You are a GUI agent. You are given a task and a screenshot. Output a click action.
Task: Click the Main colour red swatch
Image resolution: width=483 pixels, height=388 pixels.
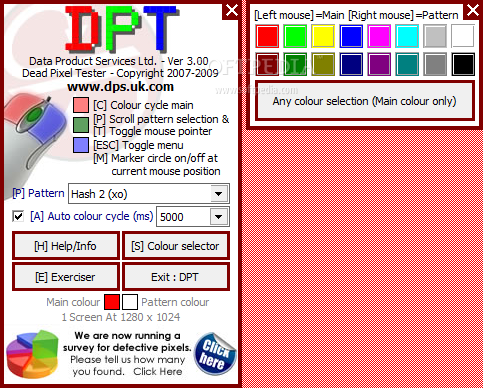coord(112,302)
